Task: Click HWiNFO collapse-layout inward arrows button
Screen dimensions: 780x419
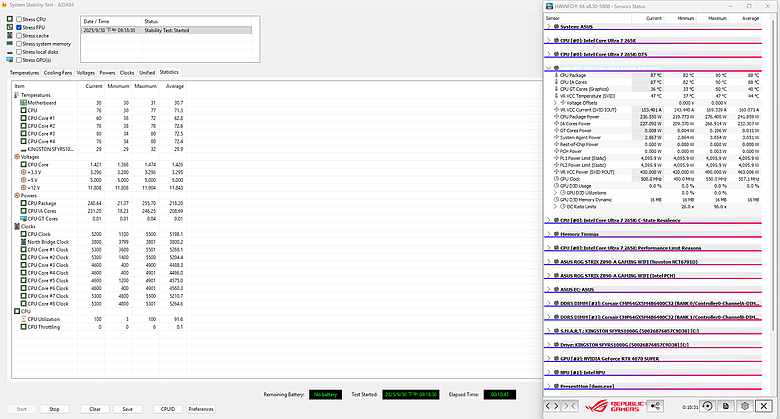Action: click(570, 406)
